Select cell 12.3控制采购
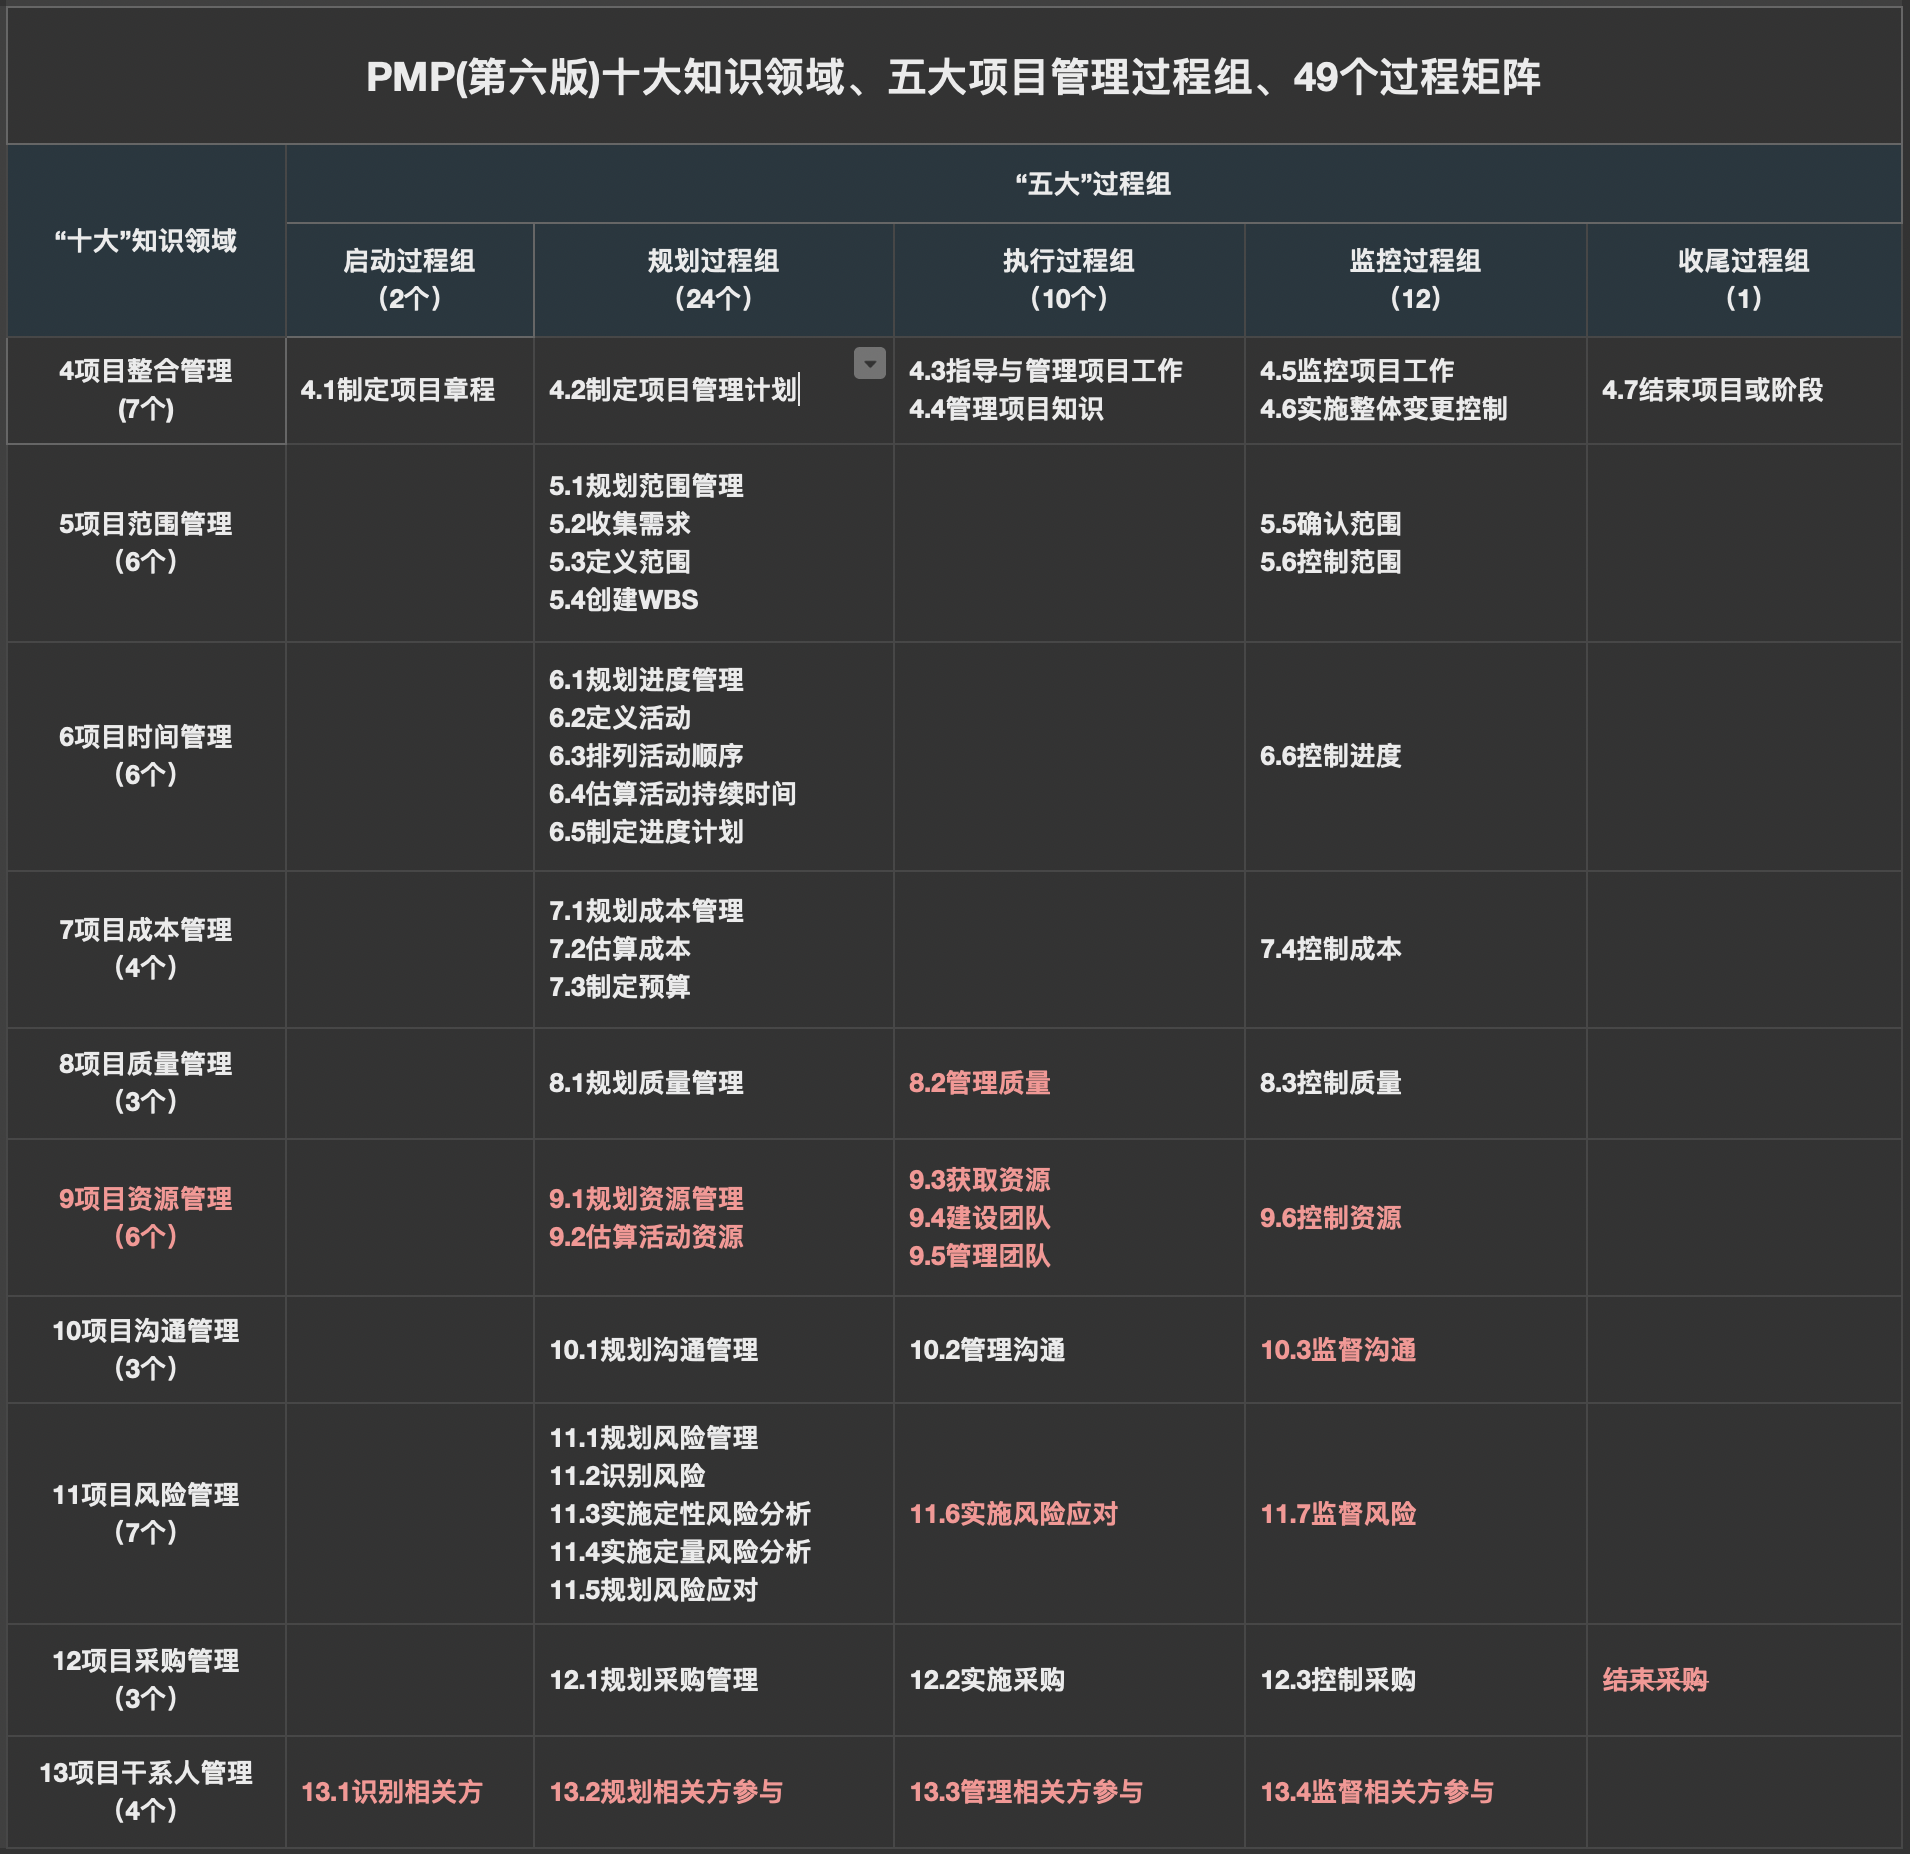The width and height of the screenshot is (1910, 1854). coord(1415,1680)
